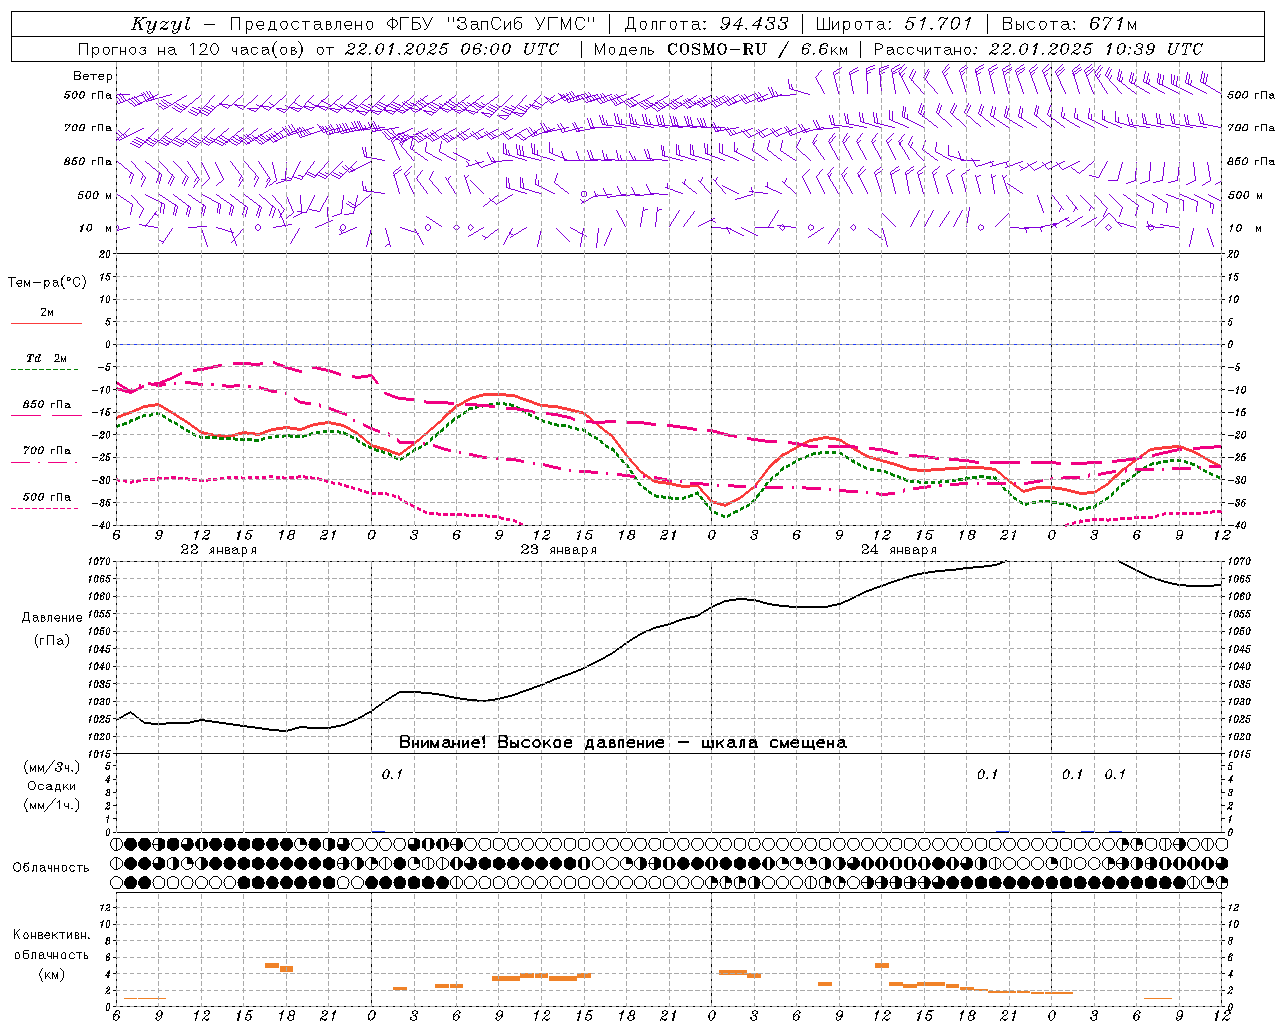This screenshot has height=1024, width=1280.
Task: Click the "22 января" date label
Action: point(218,550)
